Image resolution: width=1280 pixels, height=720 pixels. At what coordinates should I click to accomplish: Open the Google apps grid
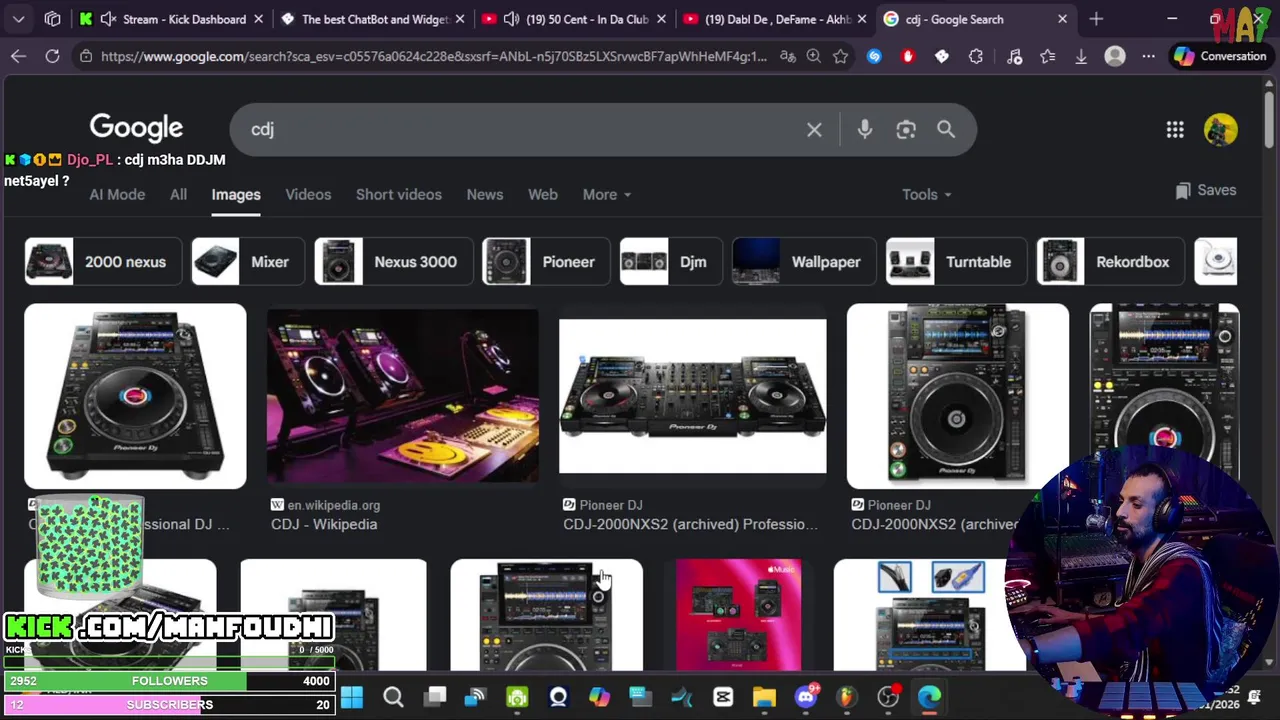(1175, 130)
